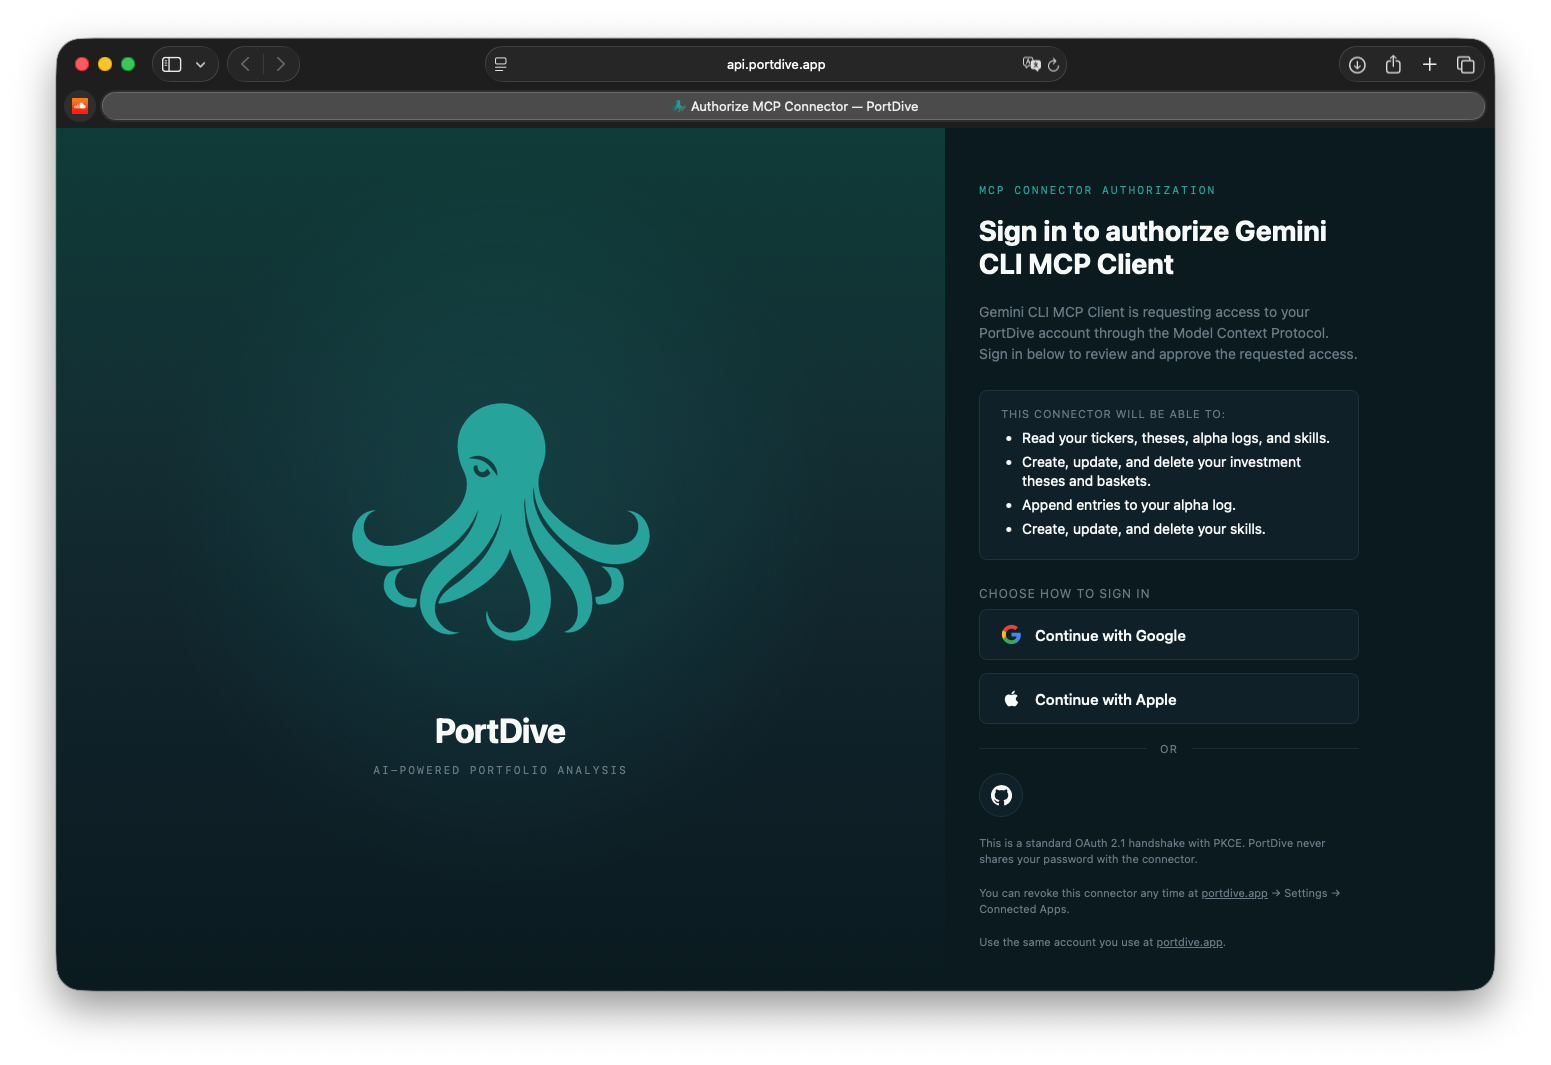This screenshot has height=1065, width=1551.
Task: Click the api.portdive.app address field
Action: pos(776,64)
